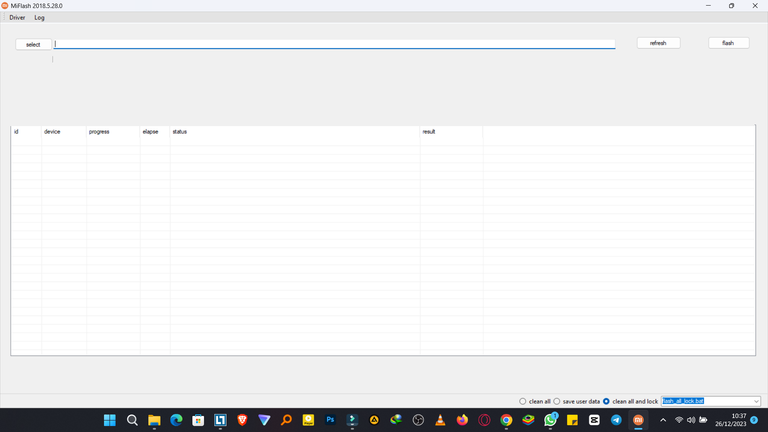Open CapCut from taskbar
This screenshot has width=768, height=432.
click(594, 420)
